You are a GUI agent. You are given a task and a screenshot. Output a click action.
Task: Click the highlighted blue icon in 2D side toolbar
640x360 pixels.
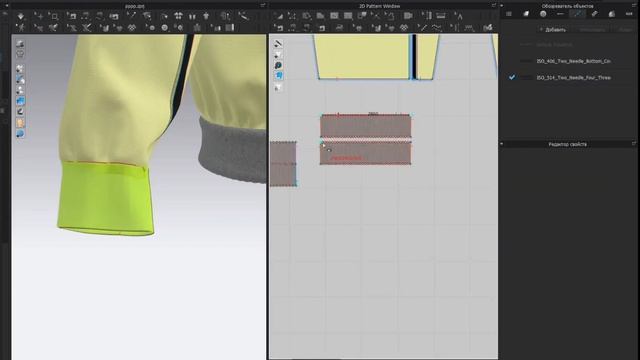[x=279, y=76]
